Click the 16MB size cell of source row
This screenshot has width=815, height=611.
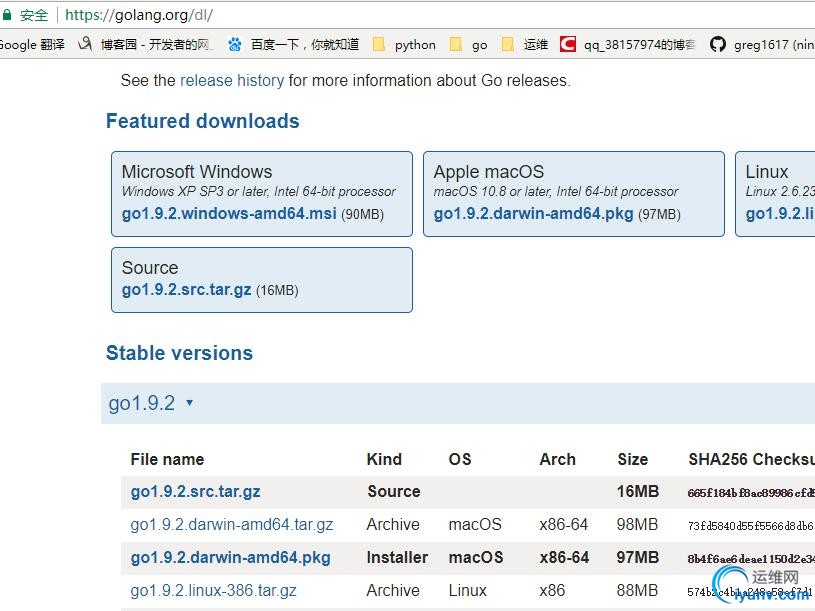point(638,492)
